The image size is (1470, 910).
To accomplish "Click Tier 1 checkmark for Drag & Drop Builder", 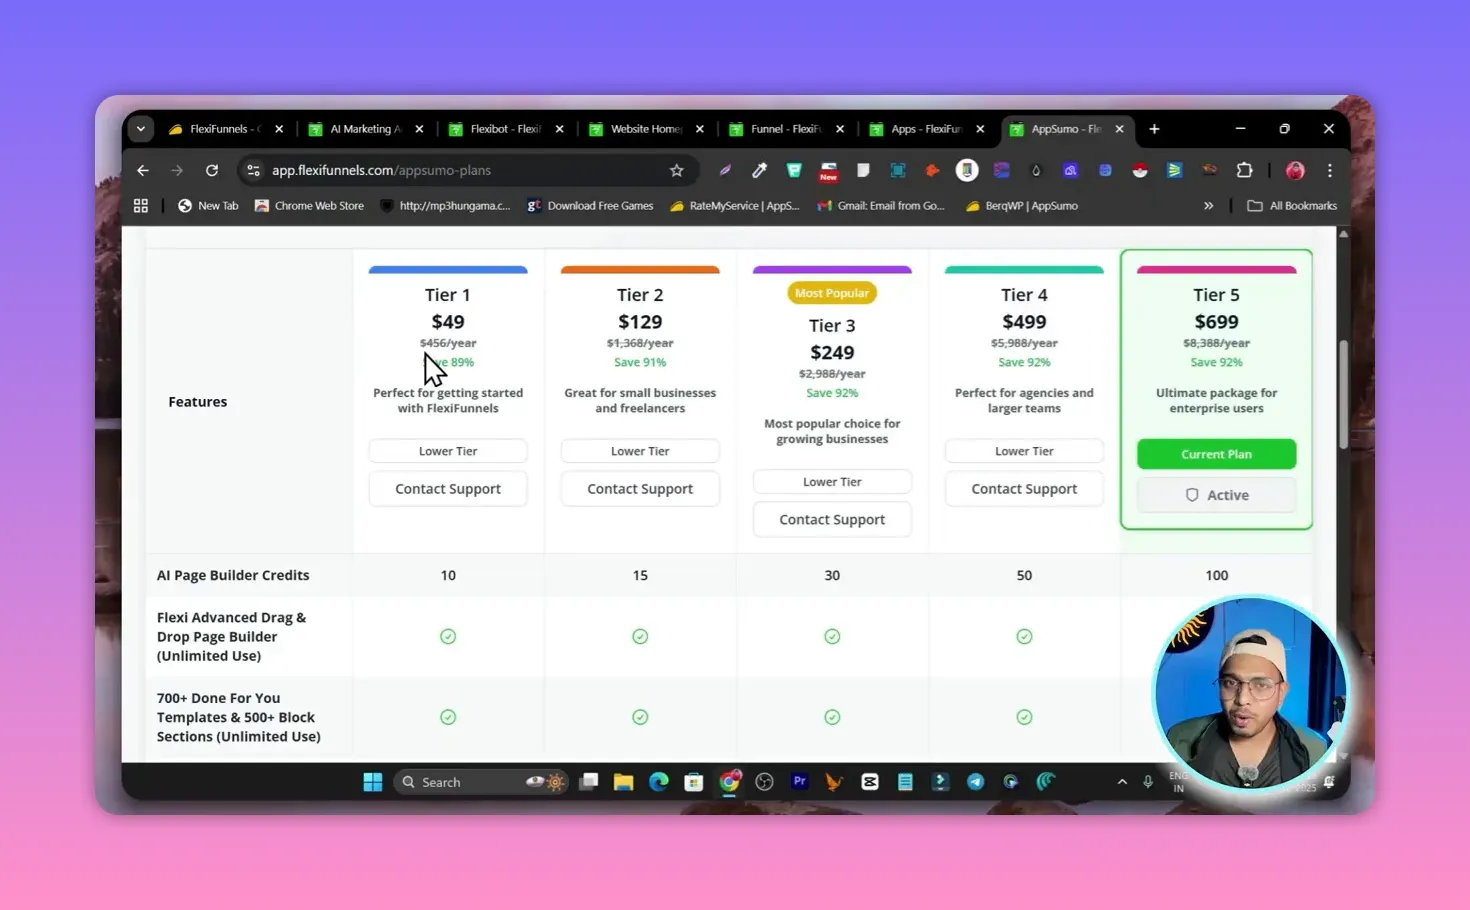I will (447, 636).
